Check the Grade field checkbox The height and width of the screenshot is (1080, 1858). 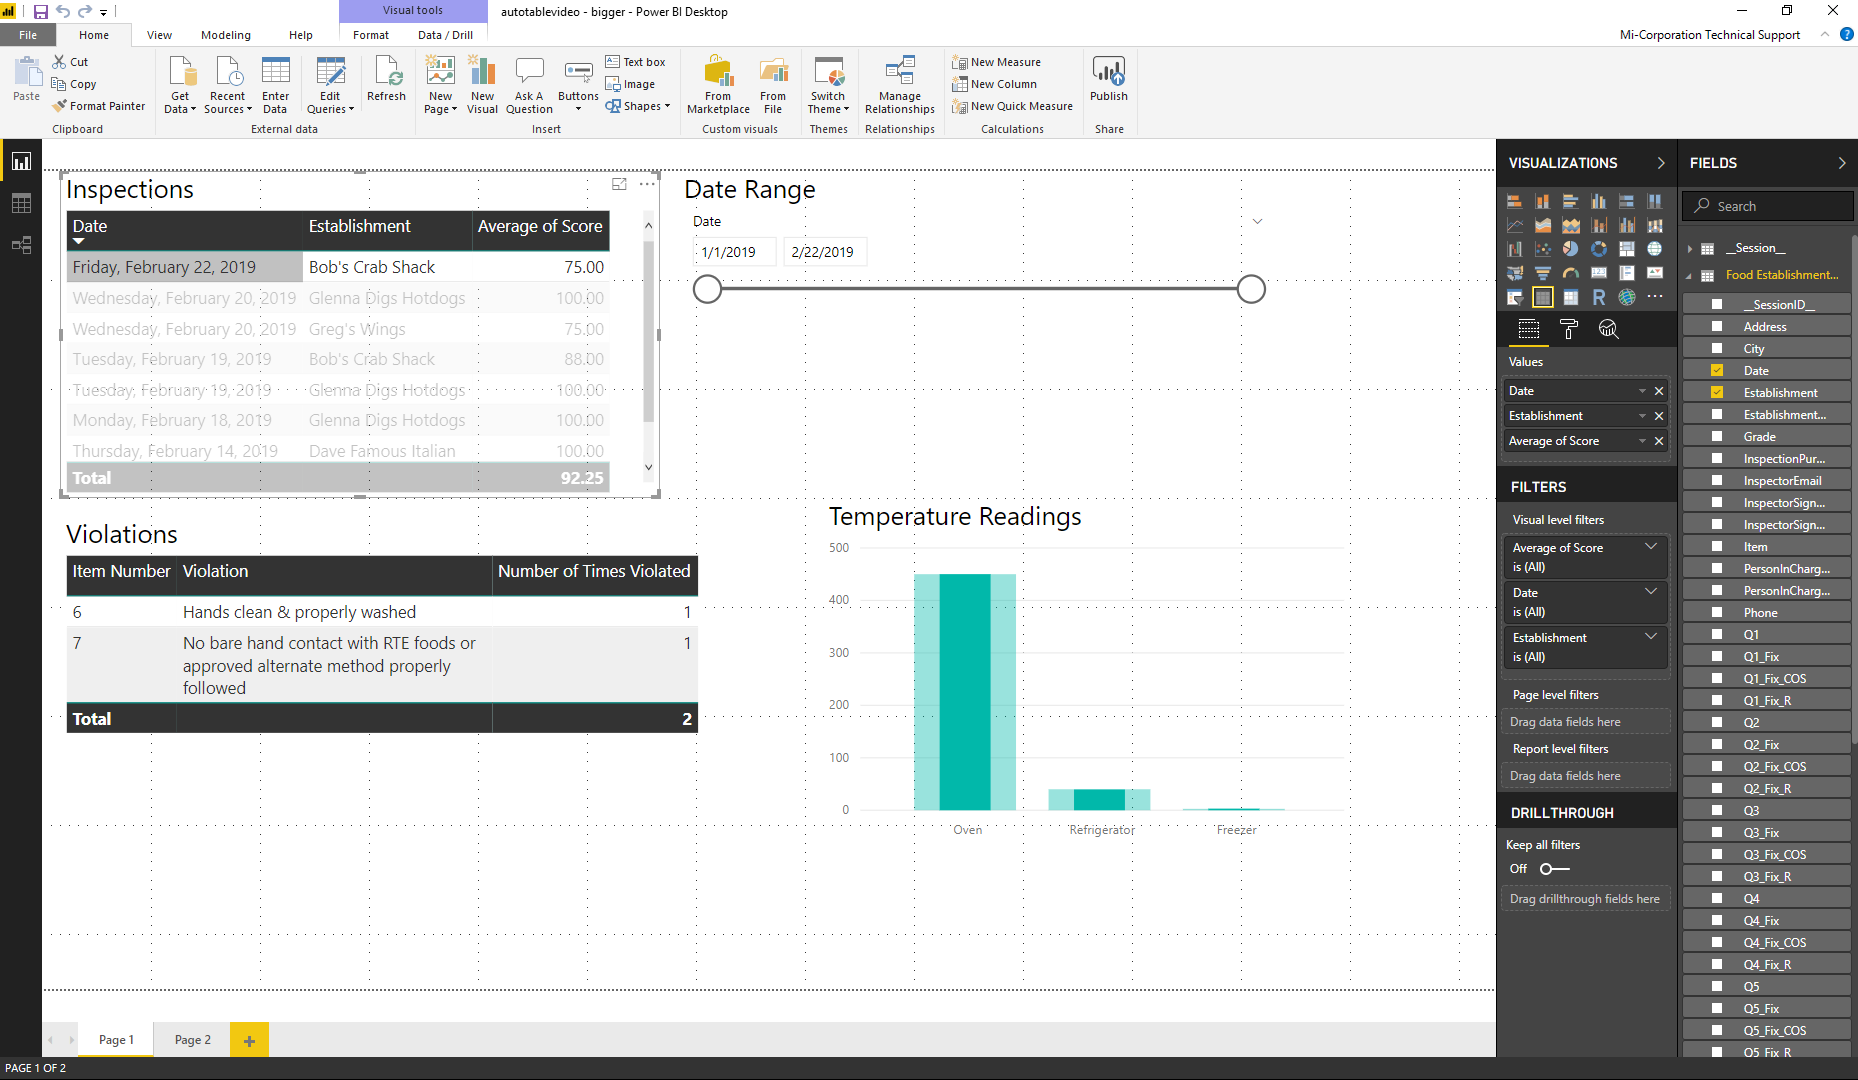pos(1717,436)
